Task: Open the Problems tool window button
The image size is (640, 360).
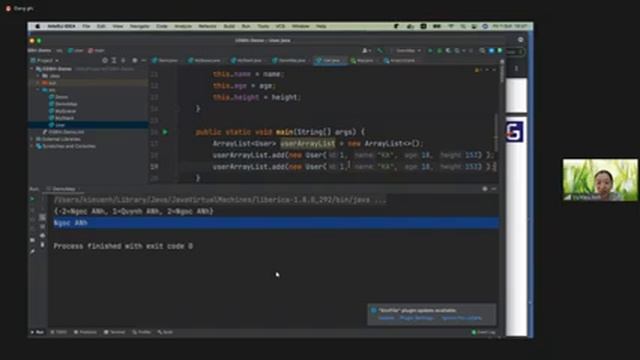Action: coord(85,332)
